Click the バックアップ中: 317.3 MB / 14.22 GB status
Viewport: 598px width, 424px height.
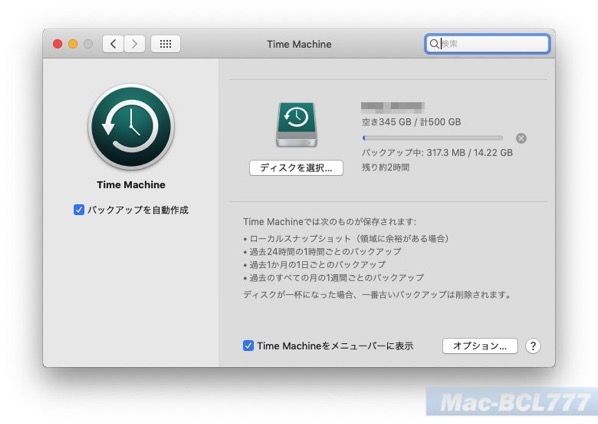coord(437,153)
